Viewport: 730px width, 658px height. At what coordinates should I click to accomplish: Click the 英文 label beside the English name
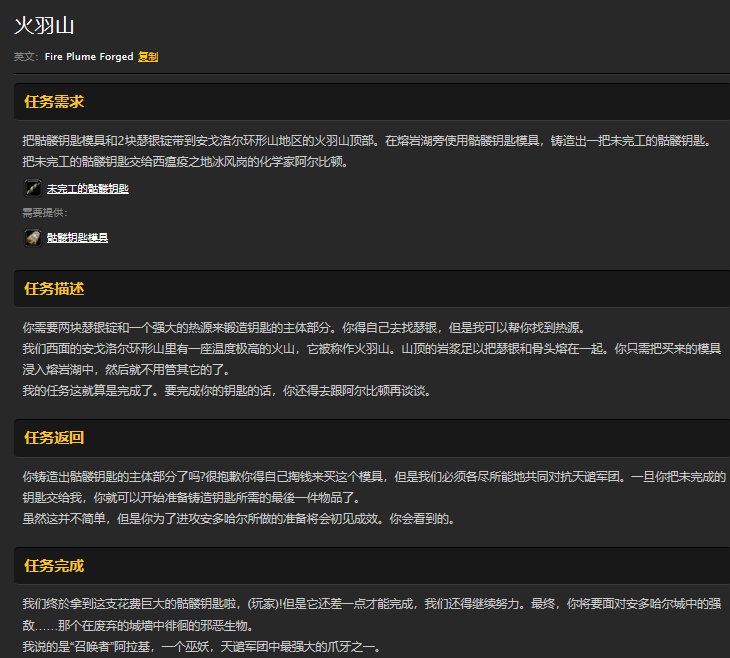point(26,57)
